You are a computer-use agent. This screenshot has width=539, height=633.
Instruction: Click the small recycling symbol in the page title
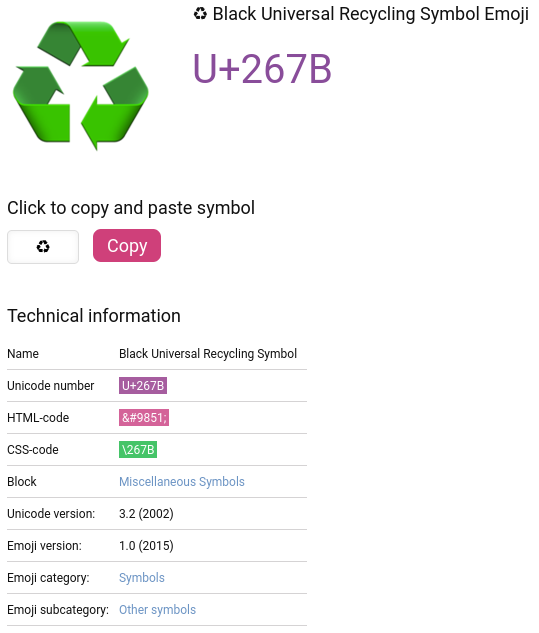[x=200, y=14]
